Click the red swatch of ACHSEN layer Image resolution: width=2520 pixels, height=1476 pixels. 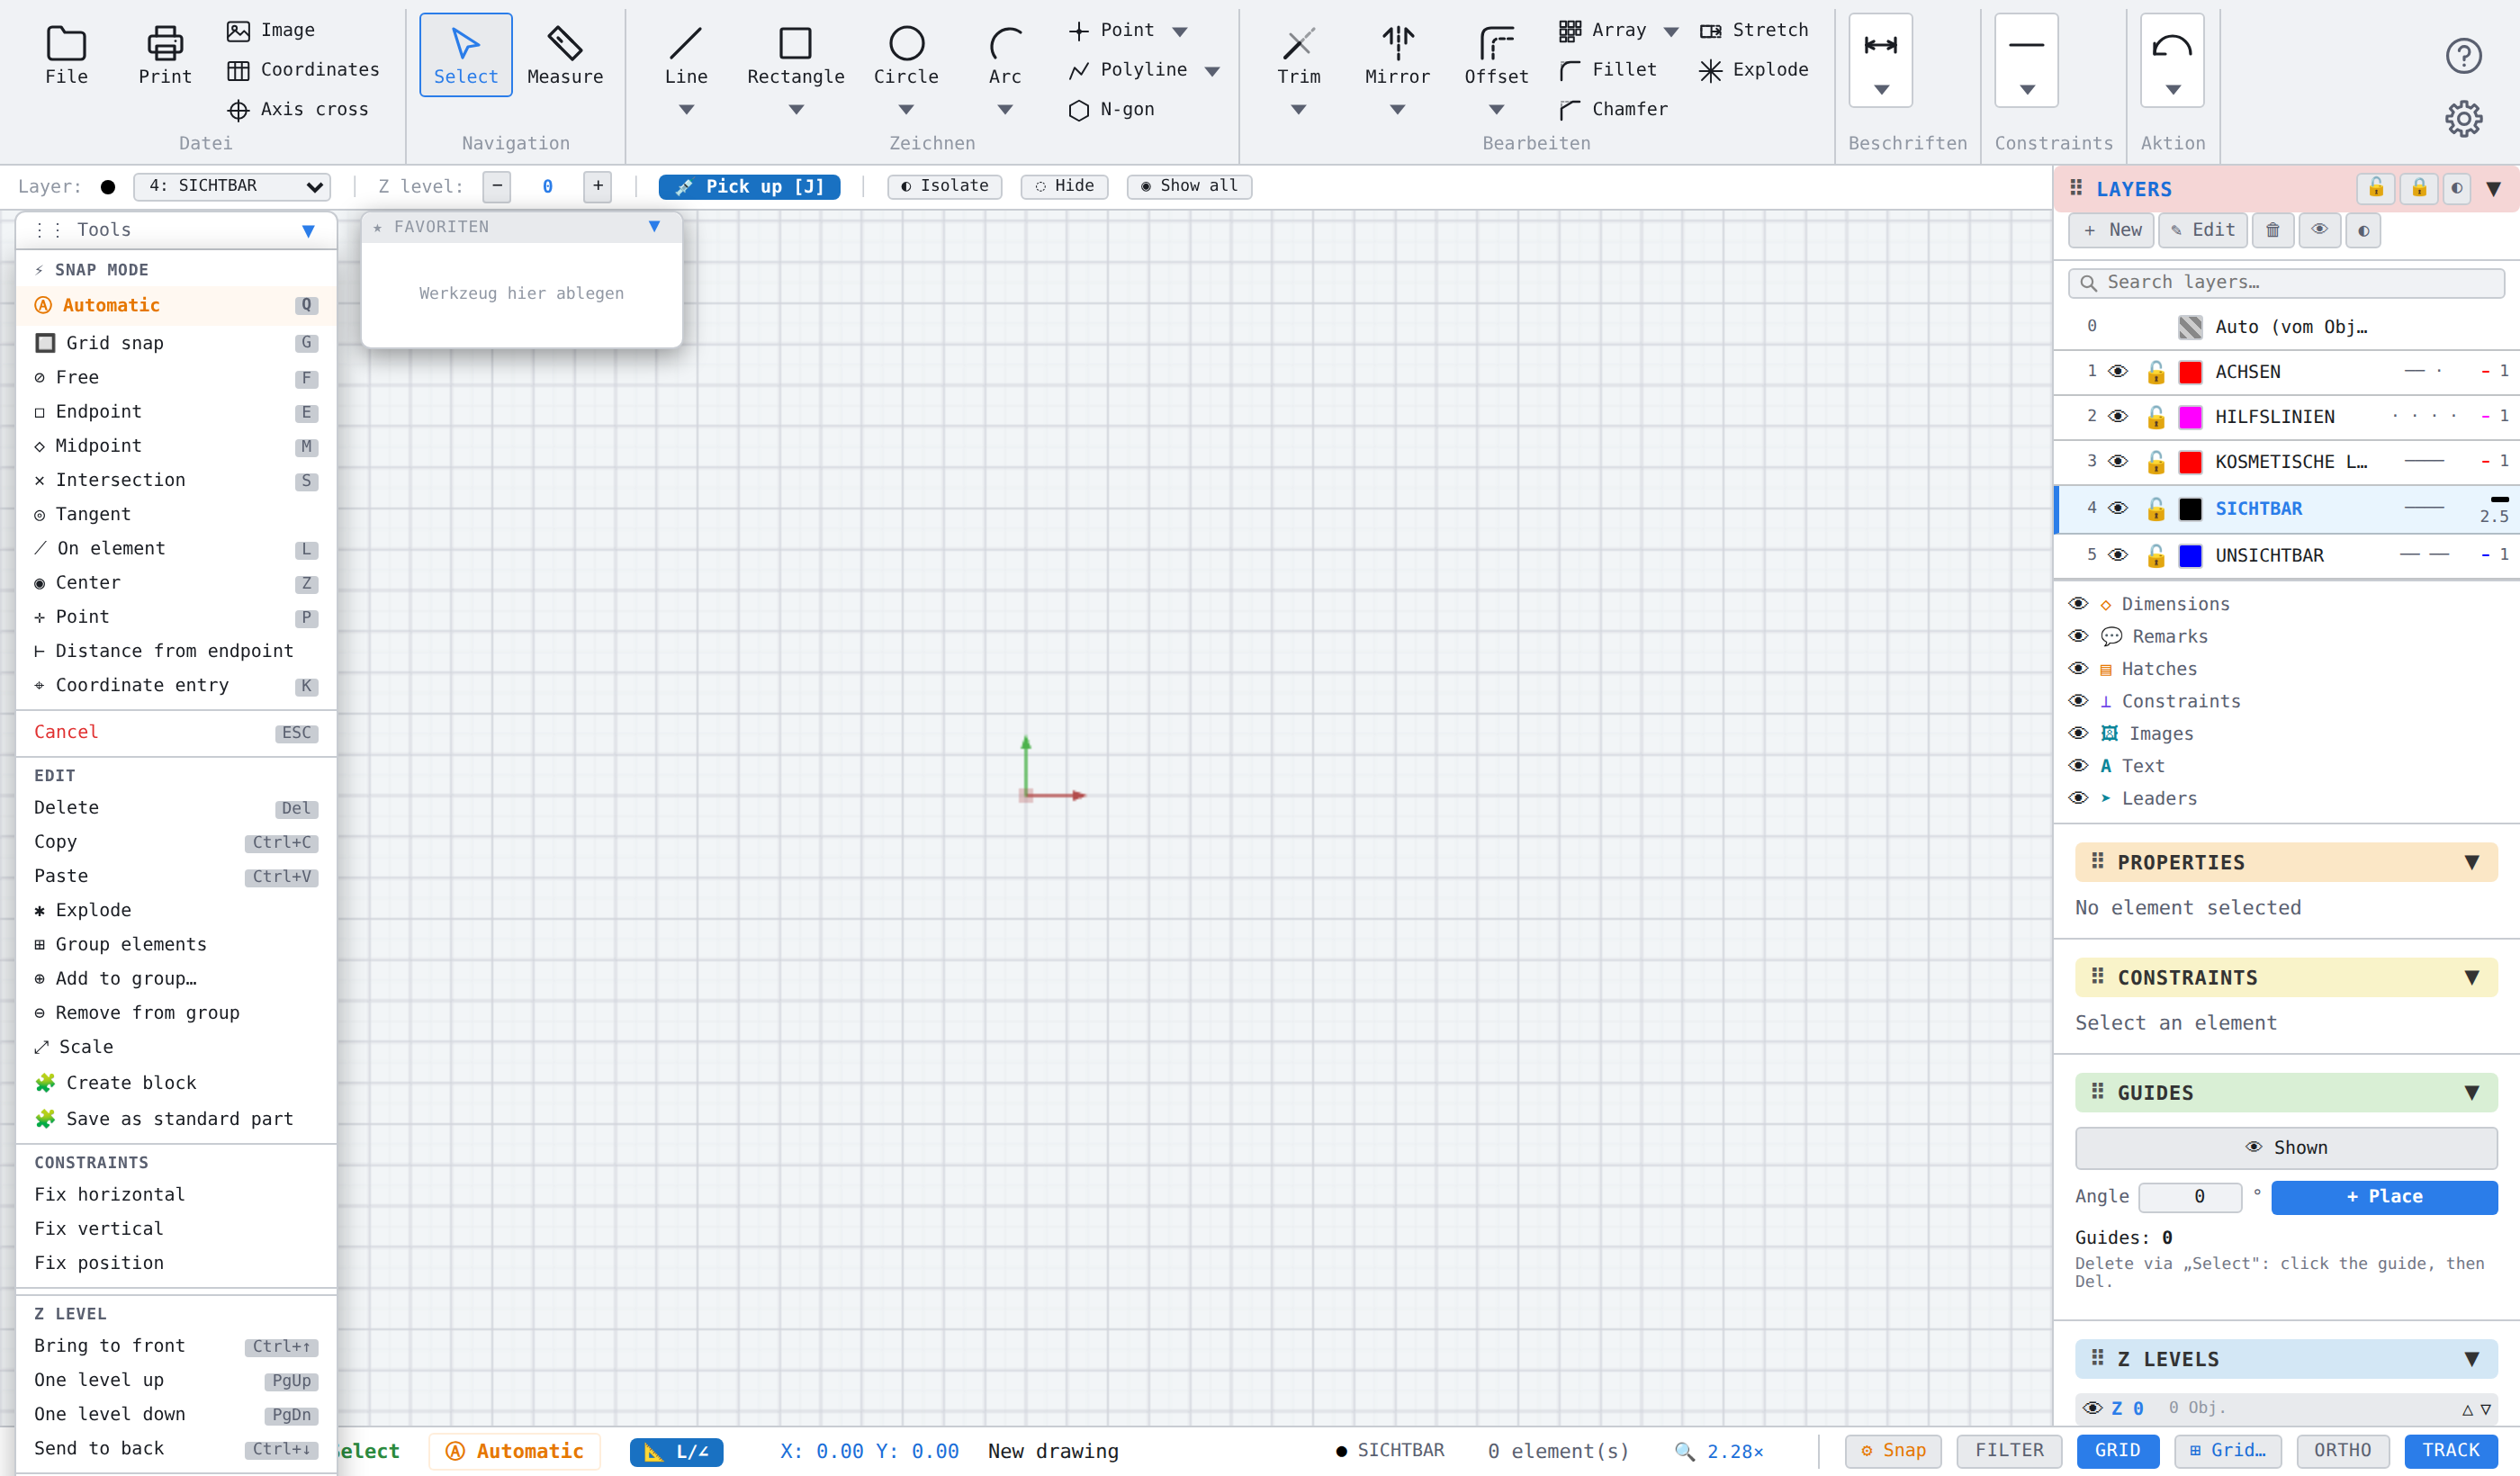2190,372
